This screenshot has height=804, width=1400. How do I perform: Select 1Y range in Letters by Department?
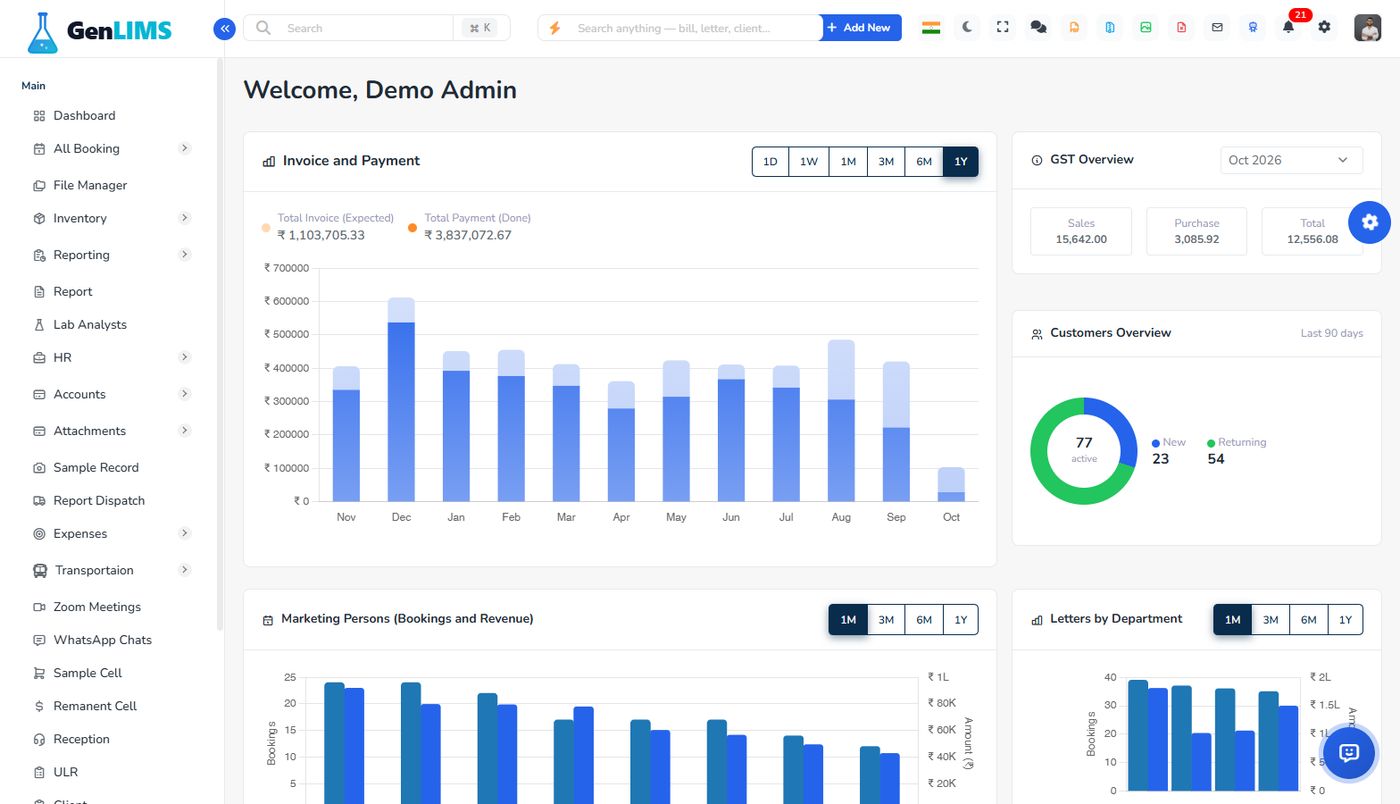click(x=1345, y=620)
